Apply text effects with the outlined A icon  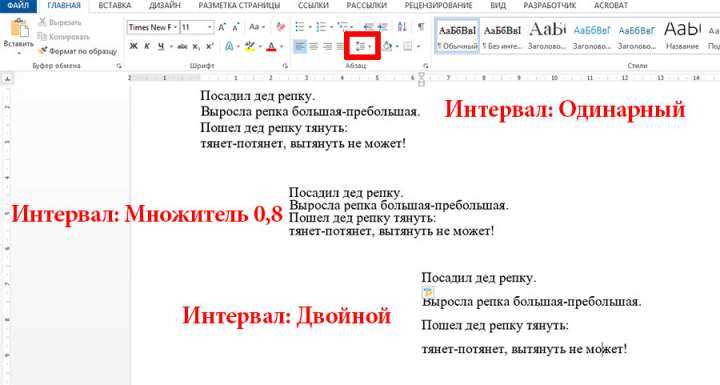click(x=229, y=46)
